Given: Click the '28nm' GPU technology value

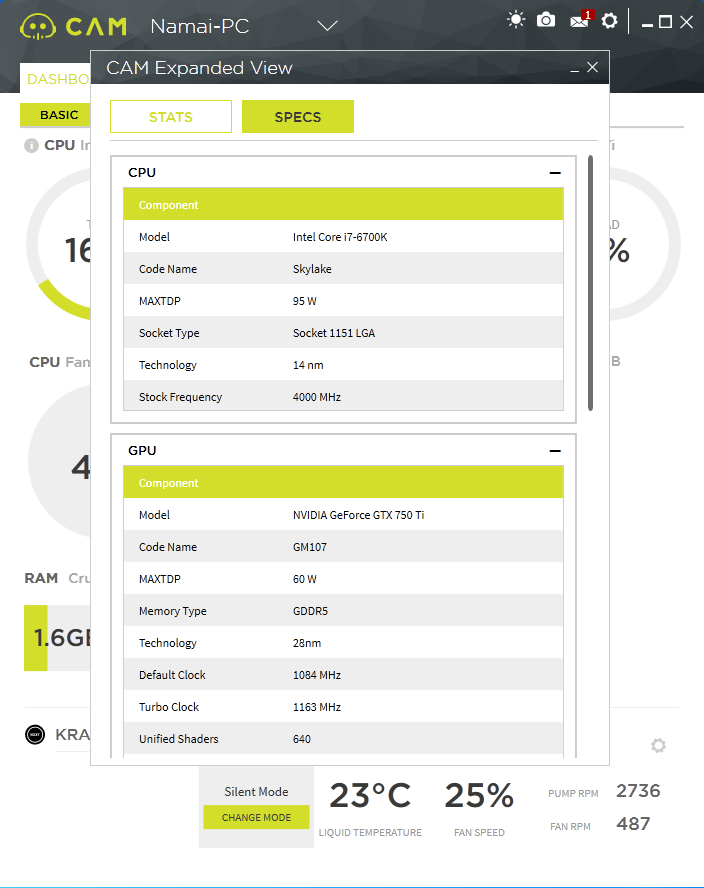Looking at the screenshot, I should click(307, 643).
